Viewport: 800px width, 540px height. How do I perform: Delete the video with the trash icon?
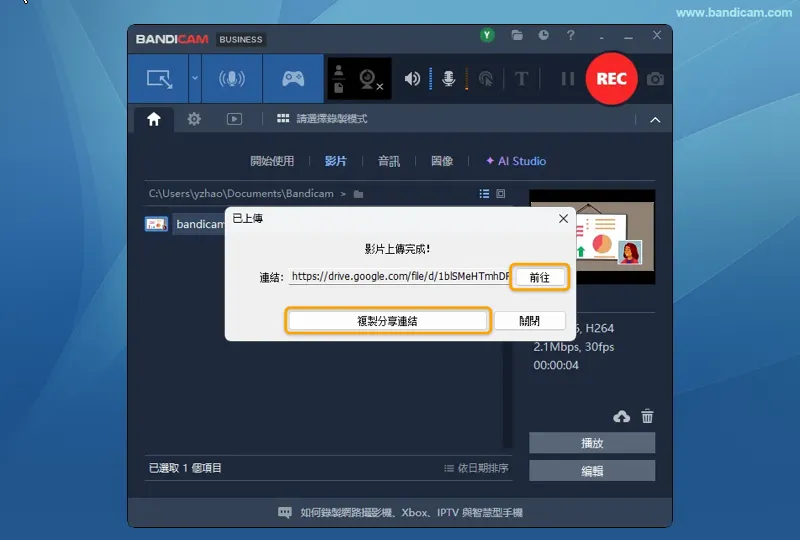(647, 416)
